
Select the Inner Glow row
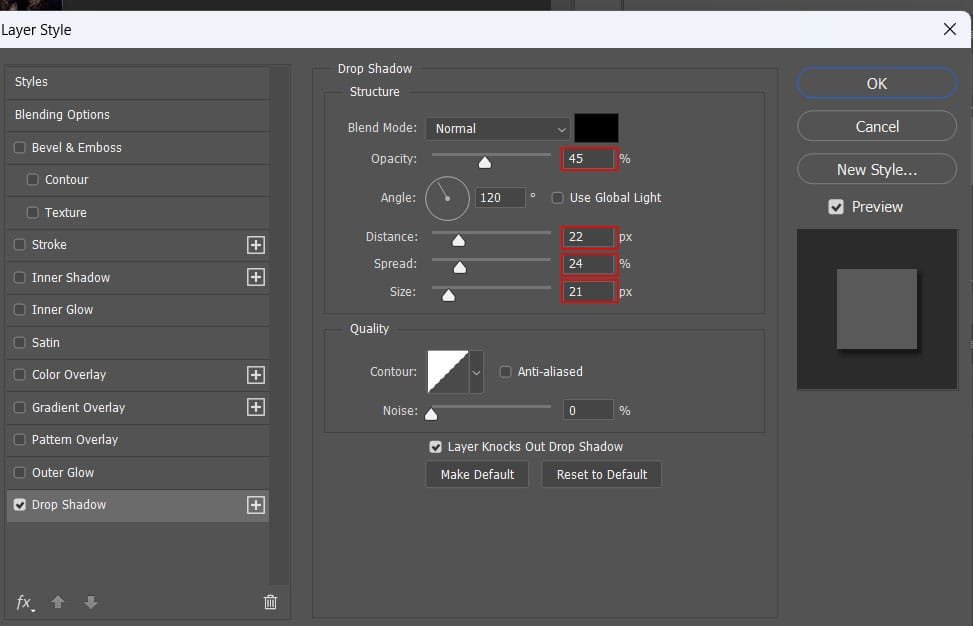coord(138,310)
